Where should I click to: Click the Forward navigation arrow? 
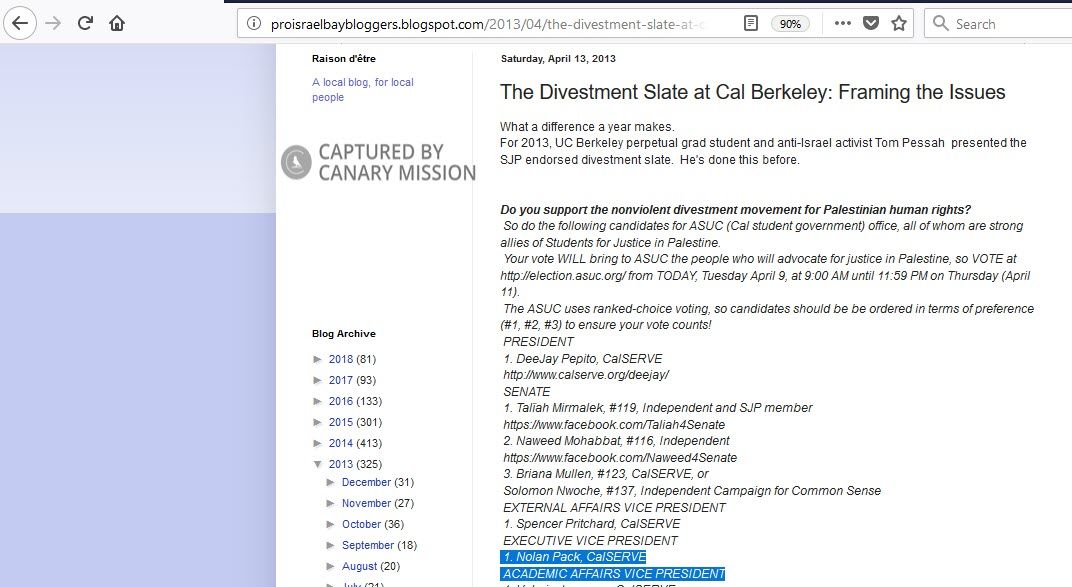coord(53,23)
